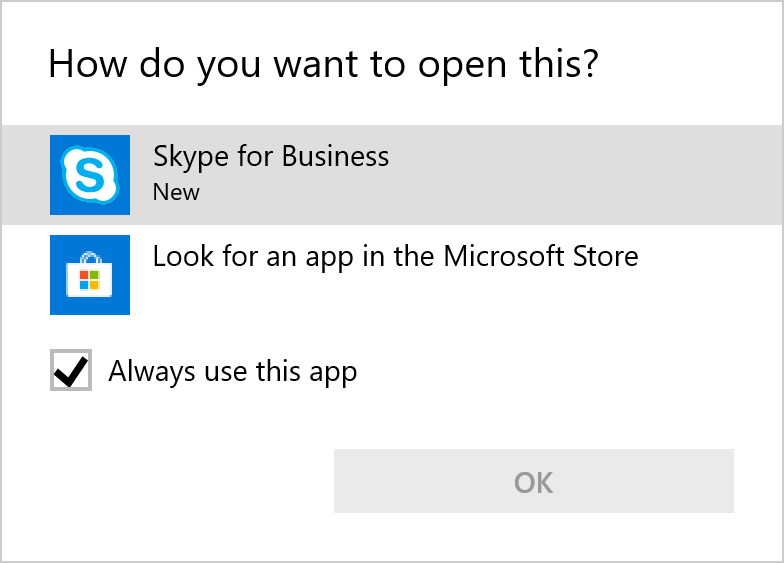Click the Skype for Business icon

90,175
